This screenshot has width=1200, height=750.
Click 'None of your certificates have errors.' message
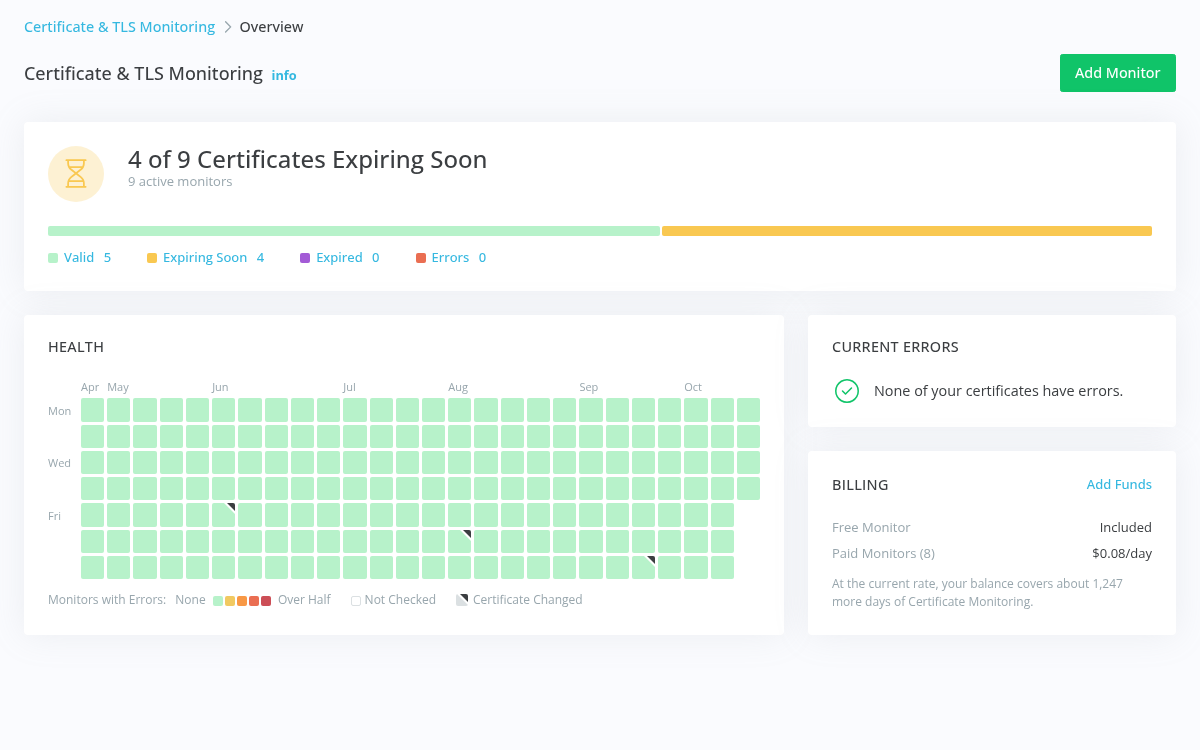(x=998, y=391)
